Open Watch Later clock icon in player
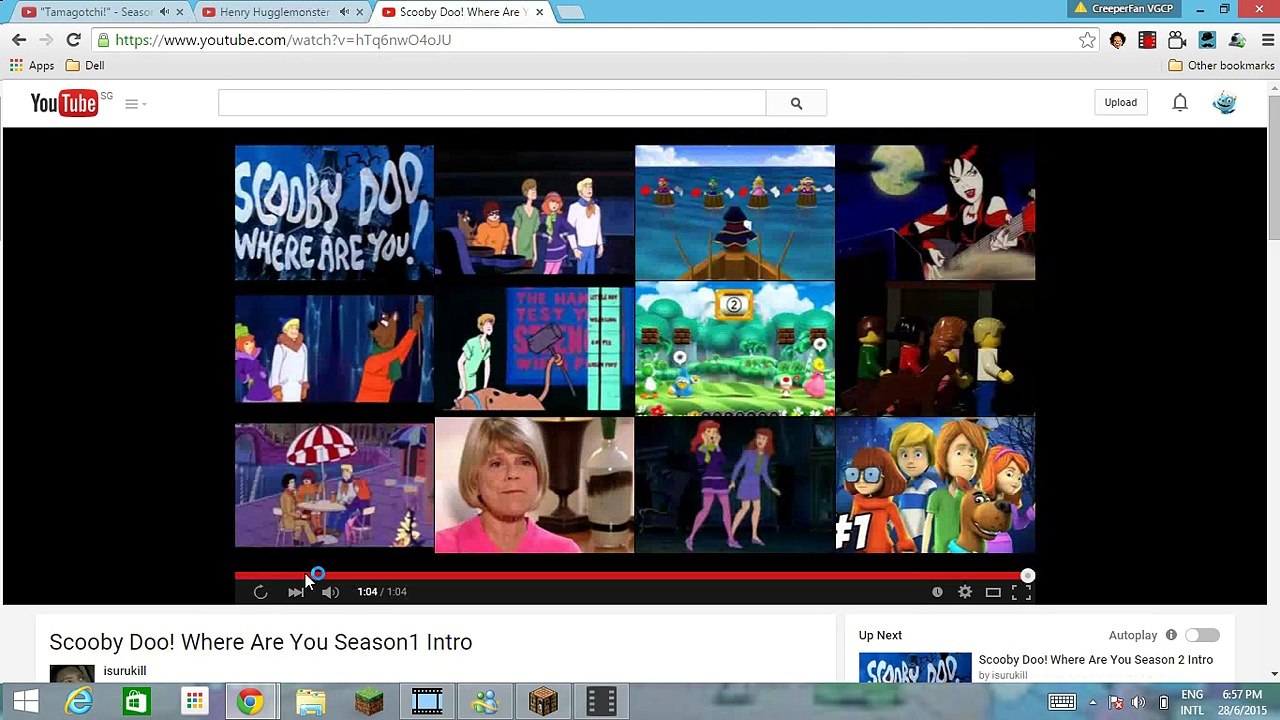 [937, 592]
